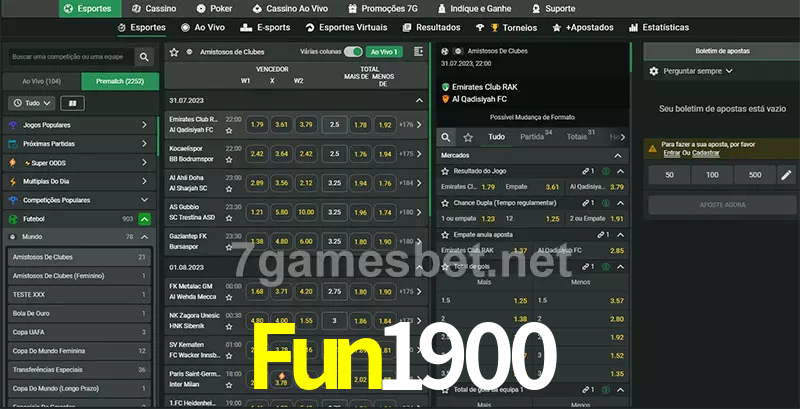Select the 100 quick stake button

tap(711, 175)
